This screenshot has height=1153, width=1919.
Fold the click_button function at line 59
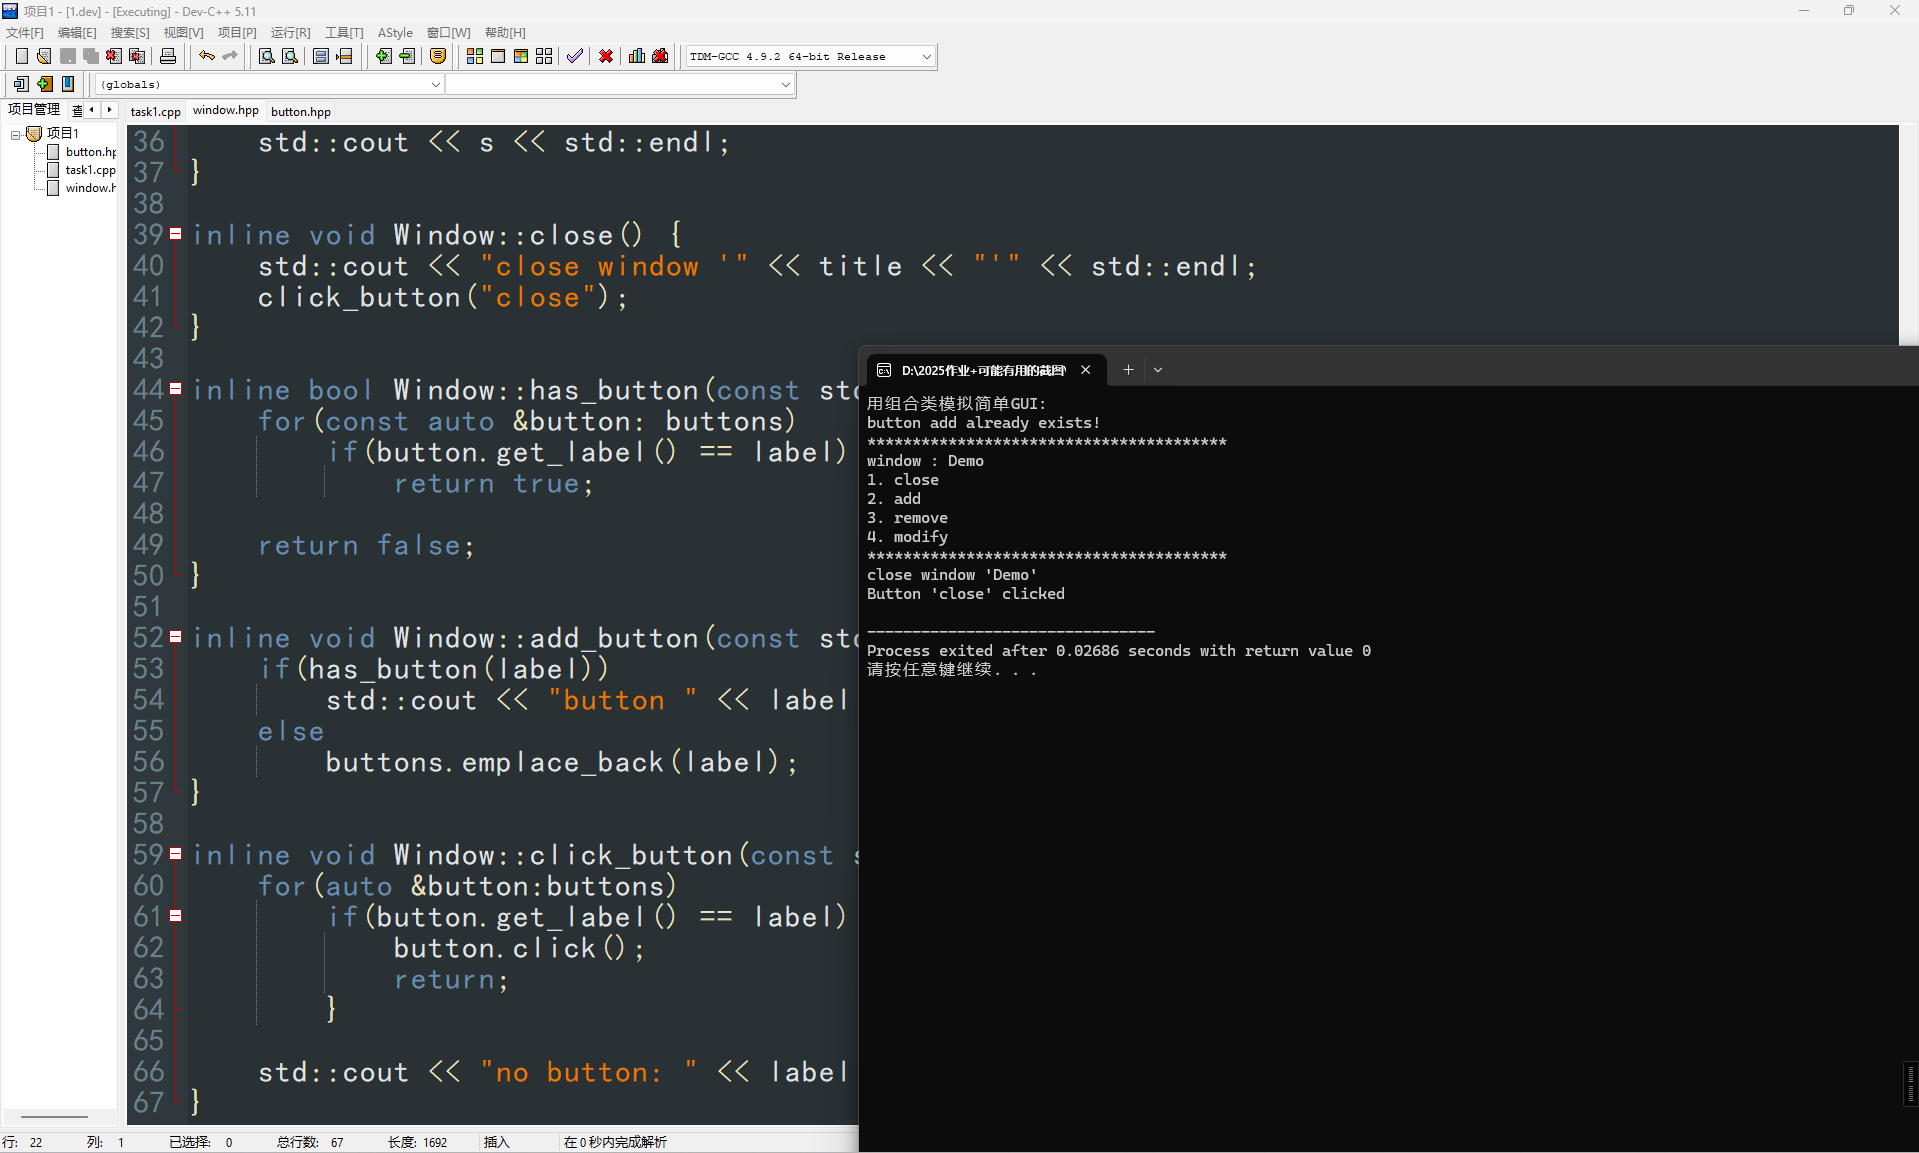(176, 854)
